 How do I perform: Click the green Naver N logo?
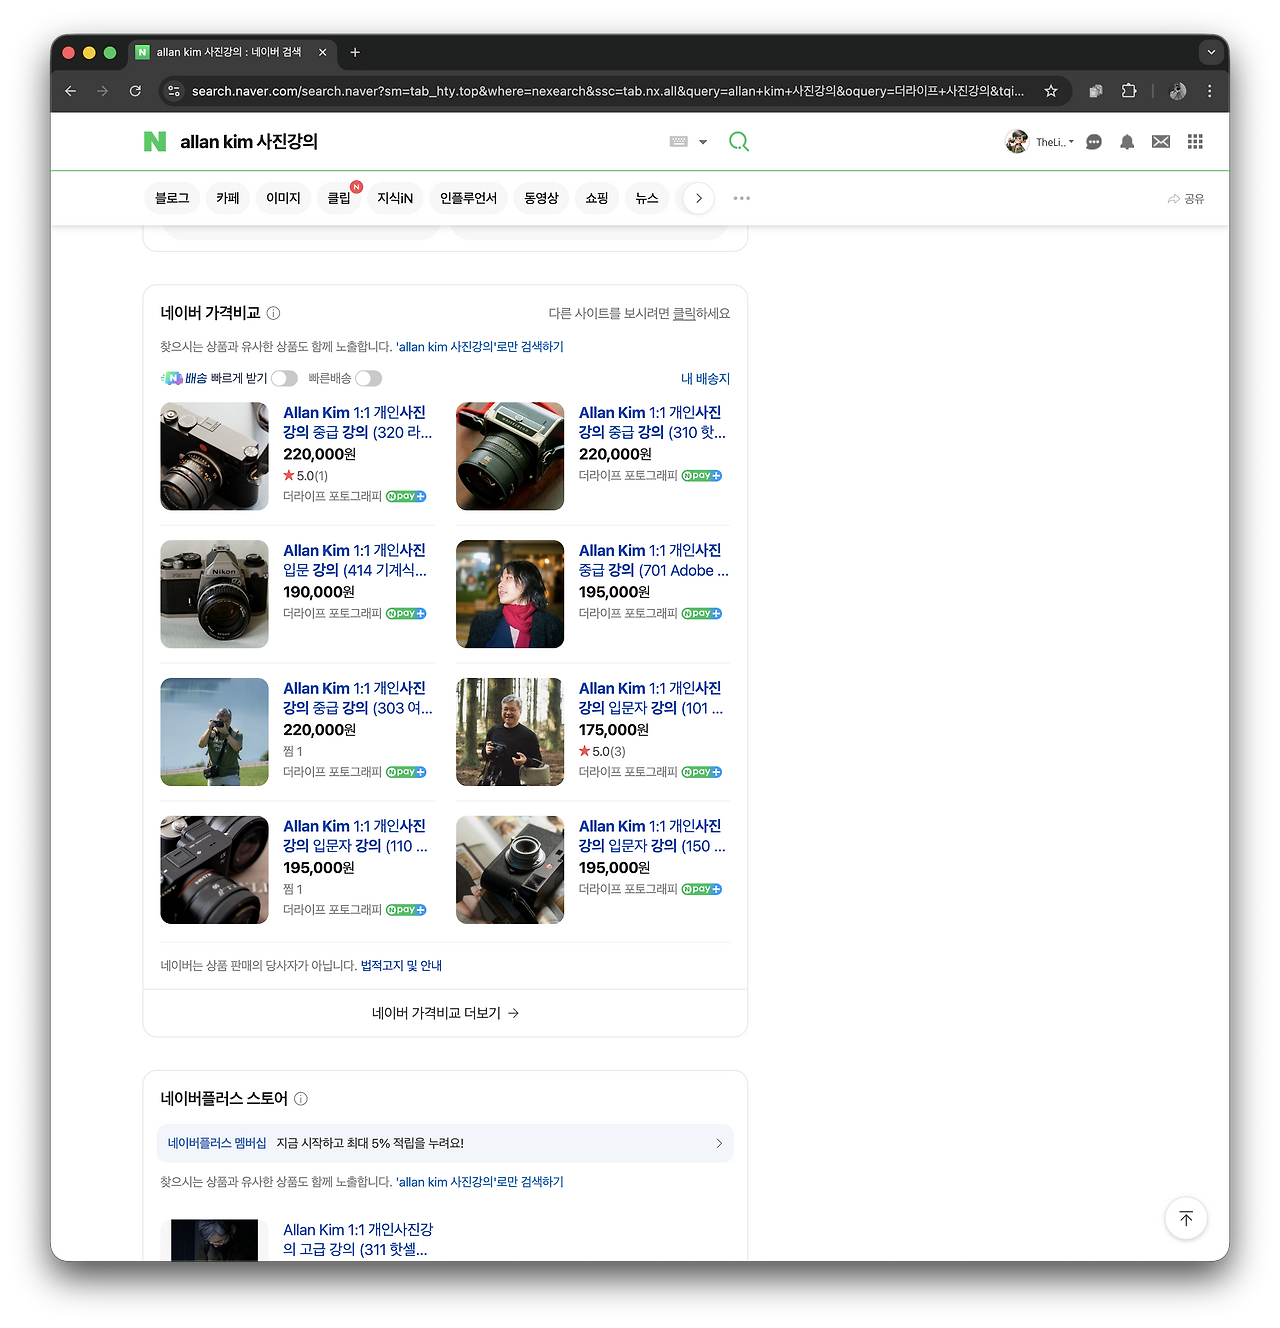click(x=155, y=142)
